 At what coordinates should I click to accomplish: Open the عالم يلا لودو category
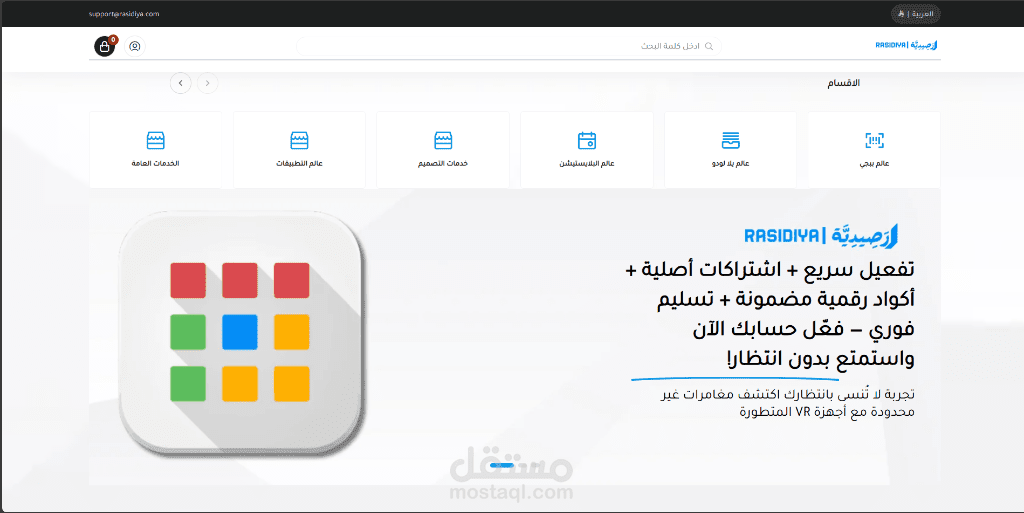point(730,150)
